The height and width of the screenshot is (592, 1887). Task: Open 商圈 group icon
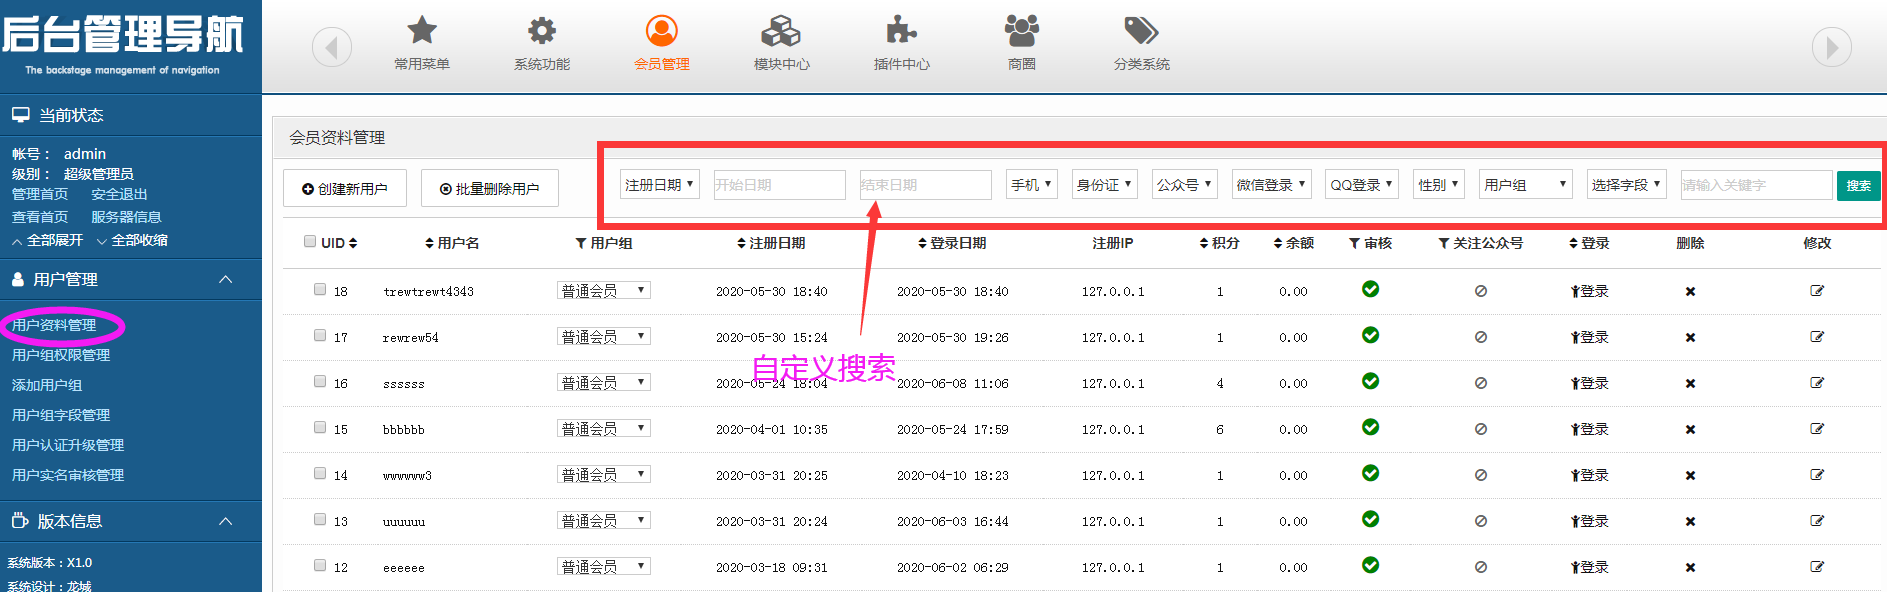pos(1021,31)
